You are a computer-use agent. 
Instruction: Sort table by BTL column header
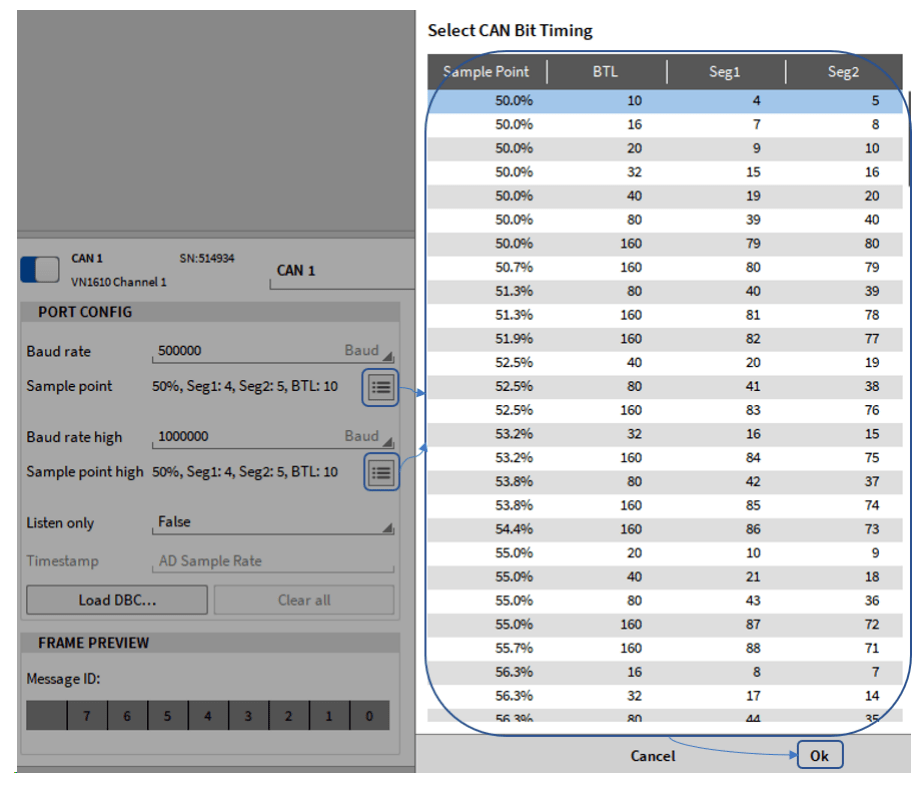[605, 72]
